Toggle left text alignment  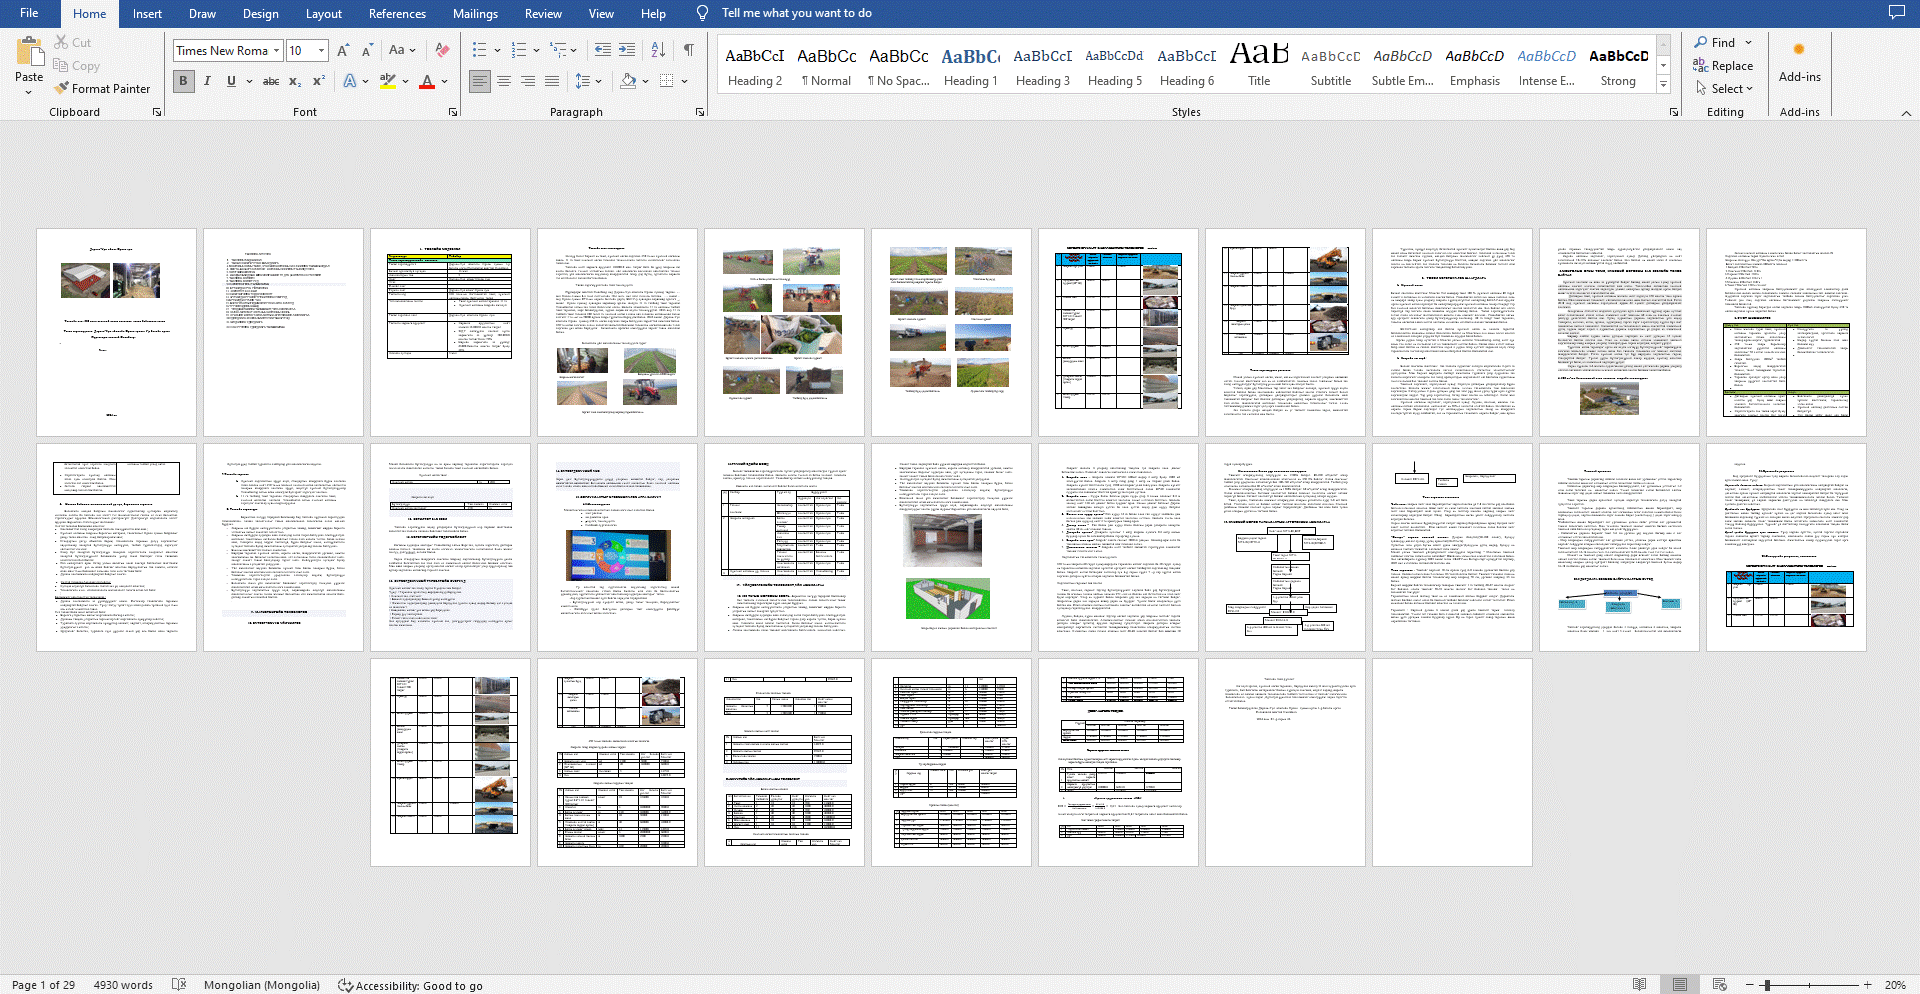click(x=480, y=81)
